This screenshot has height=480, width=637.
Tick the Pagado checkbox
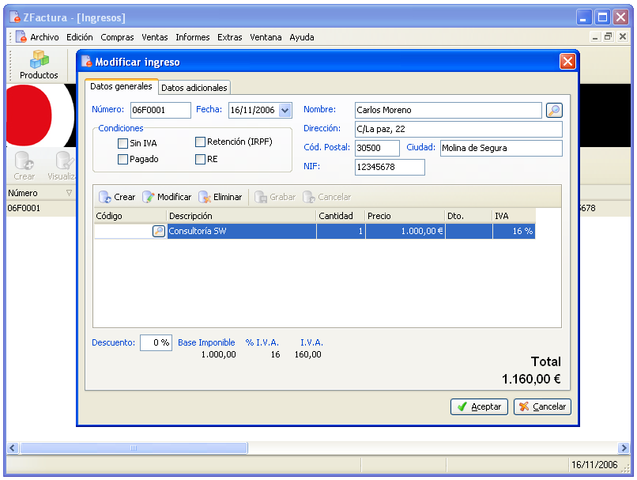(123, 159)
